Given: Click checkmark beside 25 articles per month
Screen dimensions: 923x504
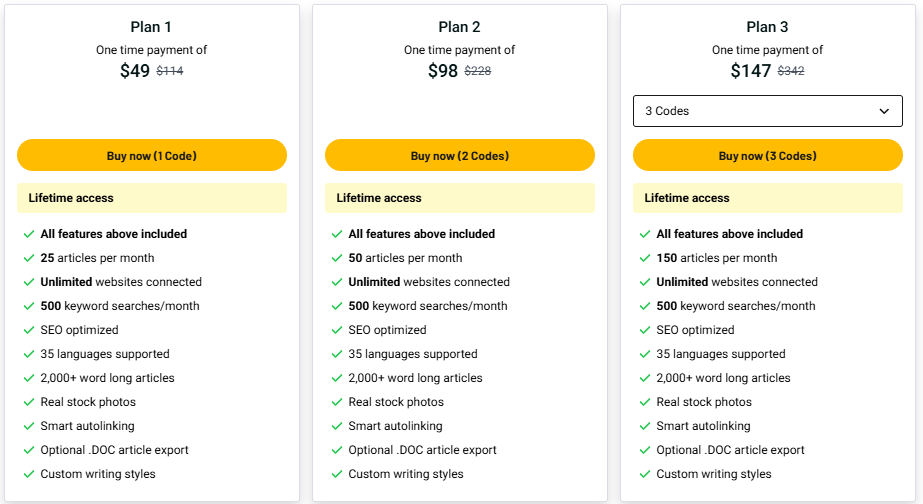Looking at the screenshot, I should click(29, 258).
